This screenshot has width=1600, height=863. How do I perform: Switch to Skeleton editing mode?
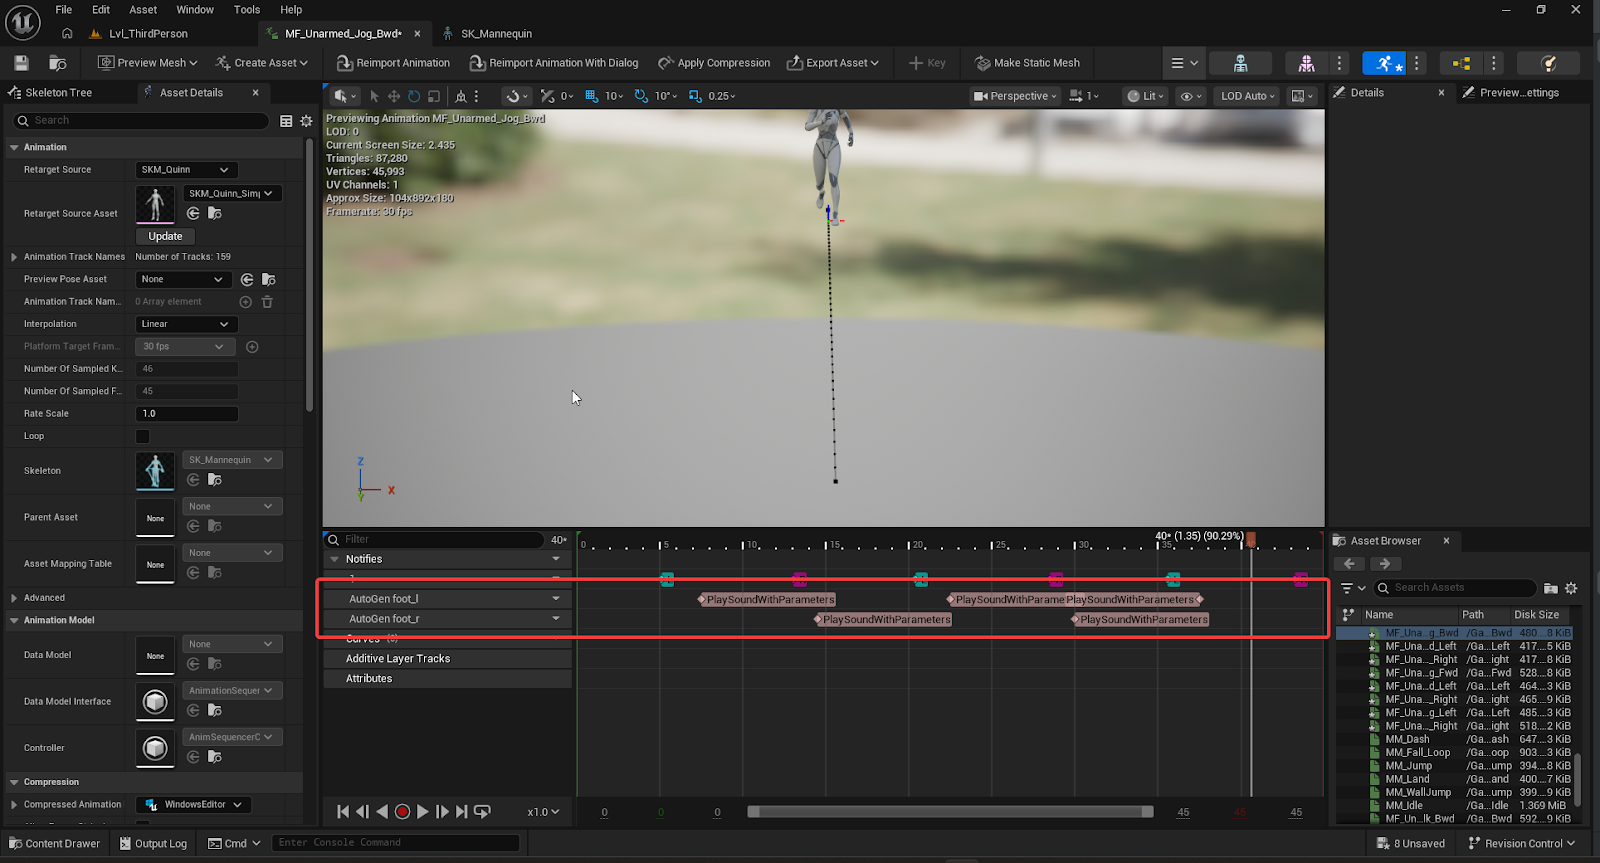[x=1240, y=63]
